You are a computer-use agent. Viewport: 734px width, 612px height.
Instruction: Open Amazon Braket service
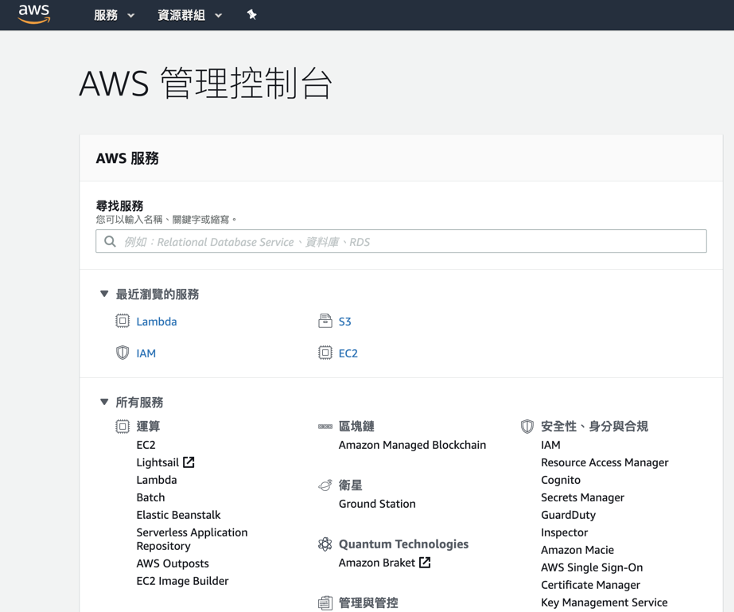coord(377,562)
